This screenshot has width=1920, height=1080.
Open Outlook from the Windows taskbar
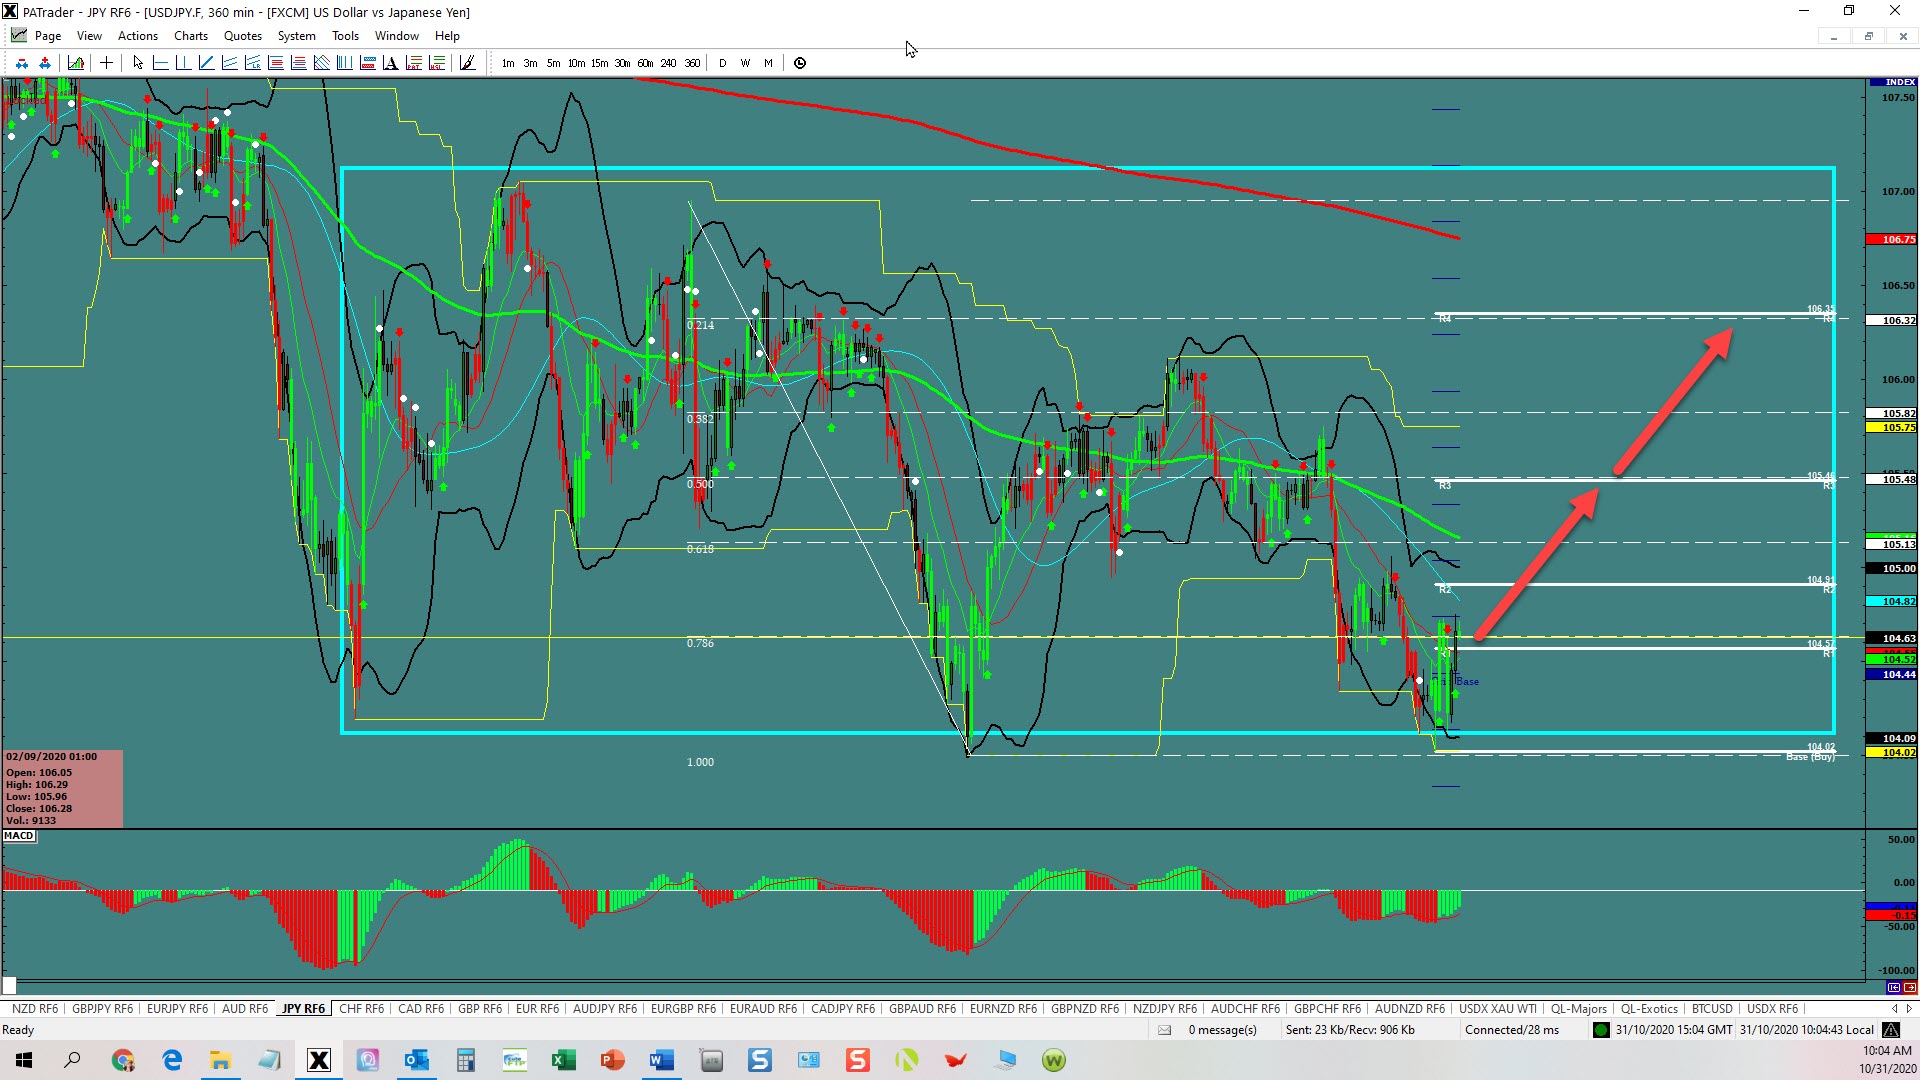pyautogui.click(x=416, y=1060)
